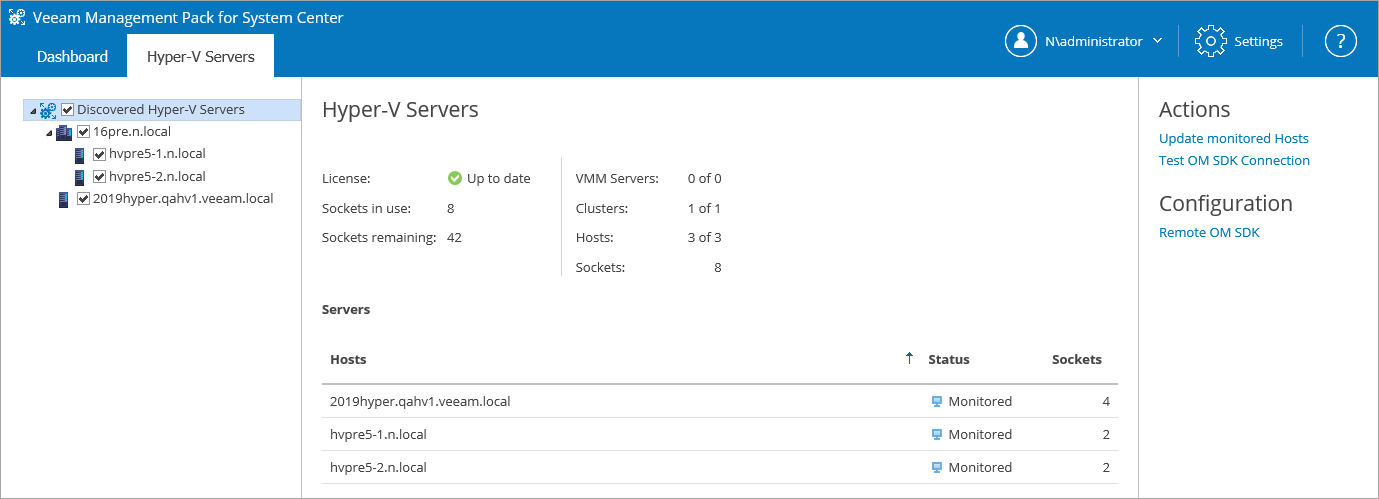The width and height of the screenshot is (1379, 499).
Task: Sort by the Status column header
Action: (x=949, y=360)
